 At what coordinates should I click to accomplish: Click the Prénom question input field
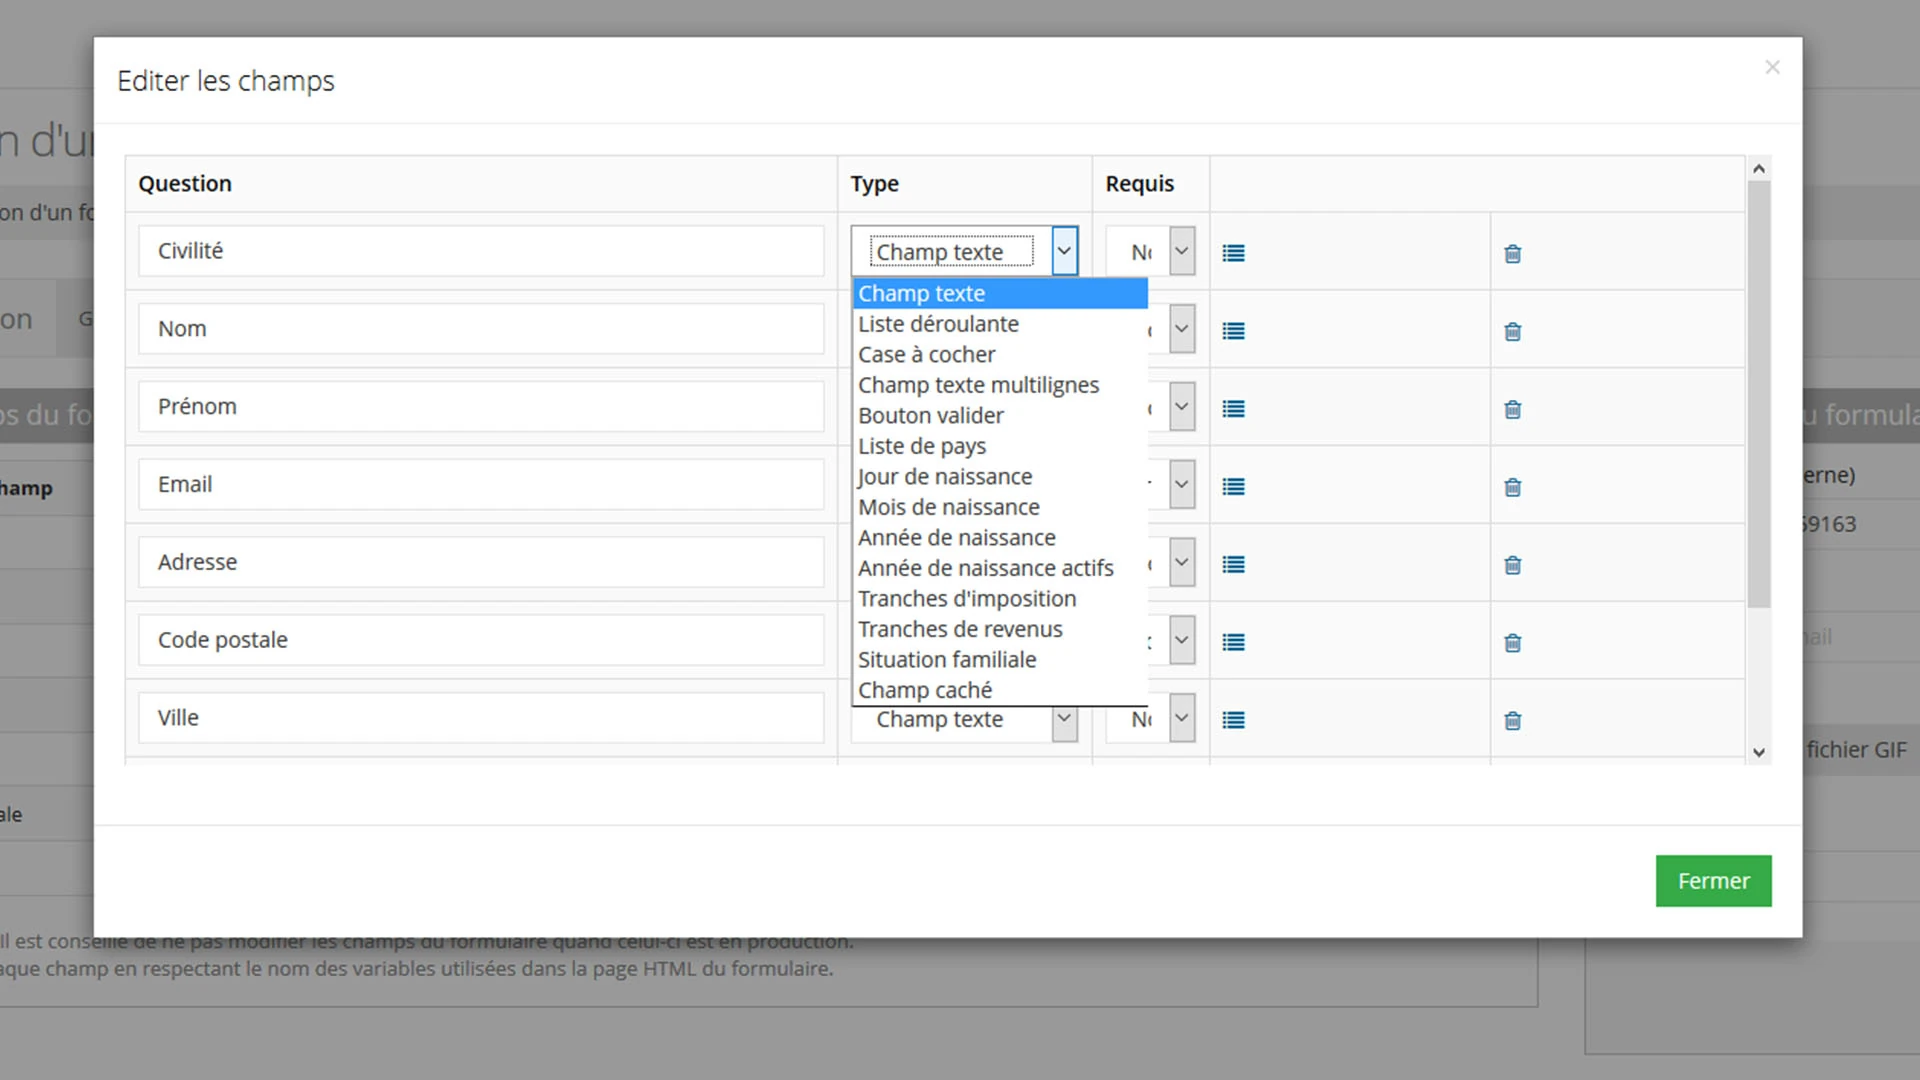pos(480,407)
